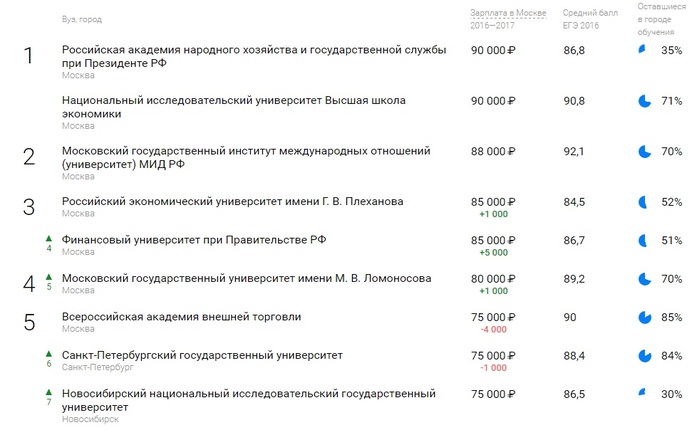Click green up arrow above rank 6

tap(47, 352)
